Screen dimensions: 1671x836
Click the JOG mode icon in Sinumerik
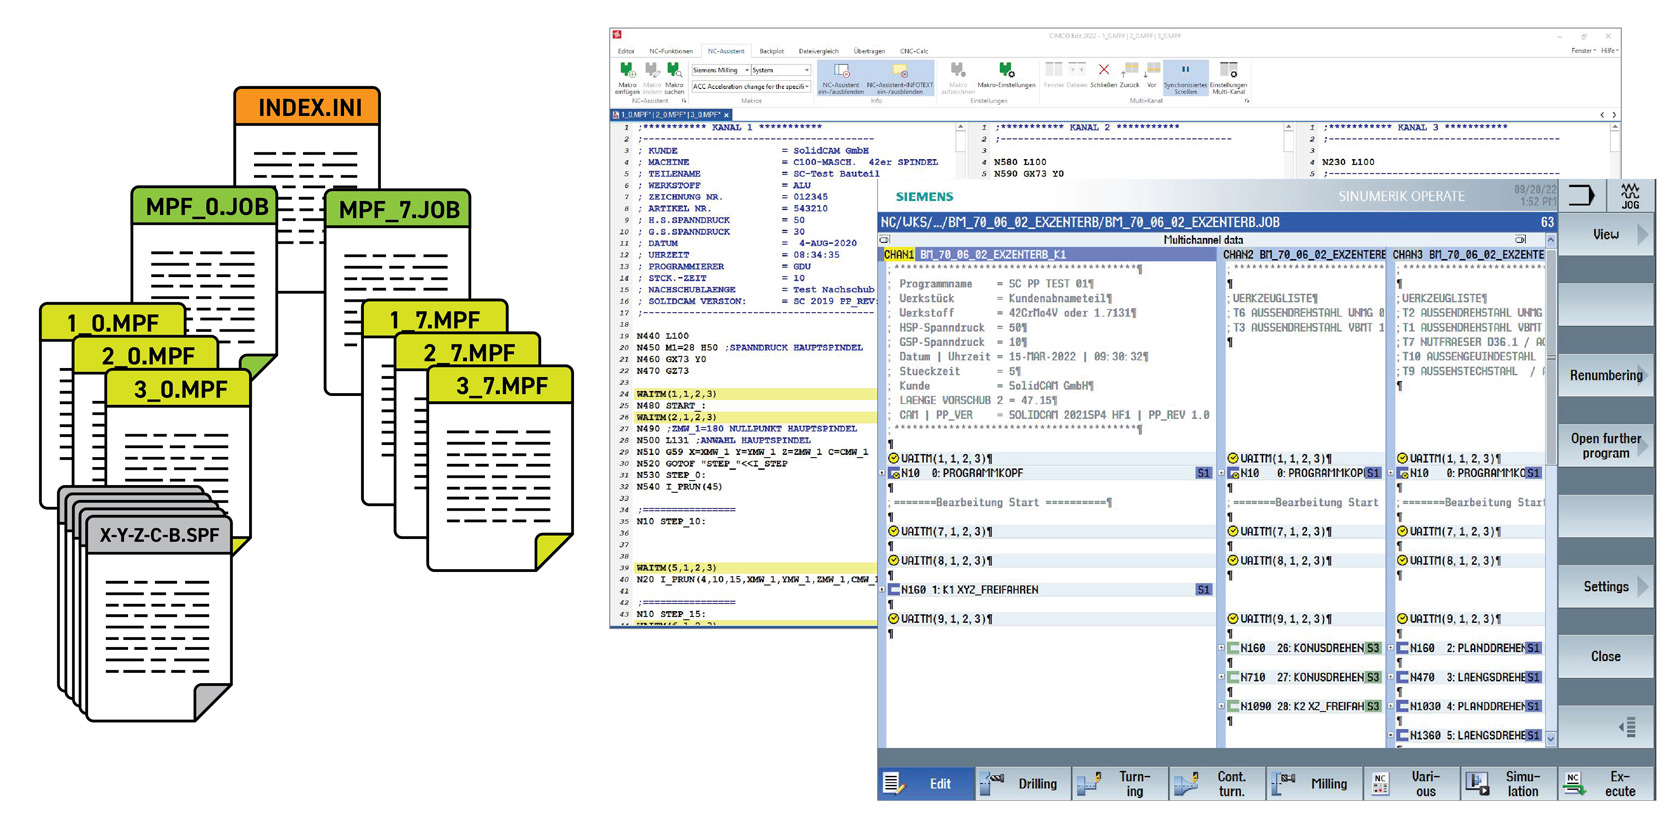pos(1630,195)
